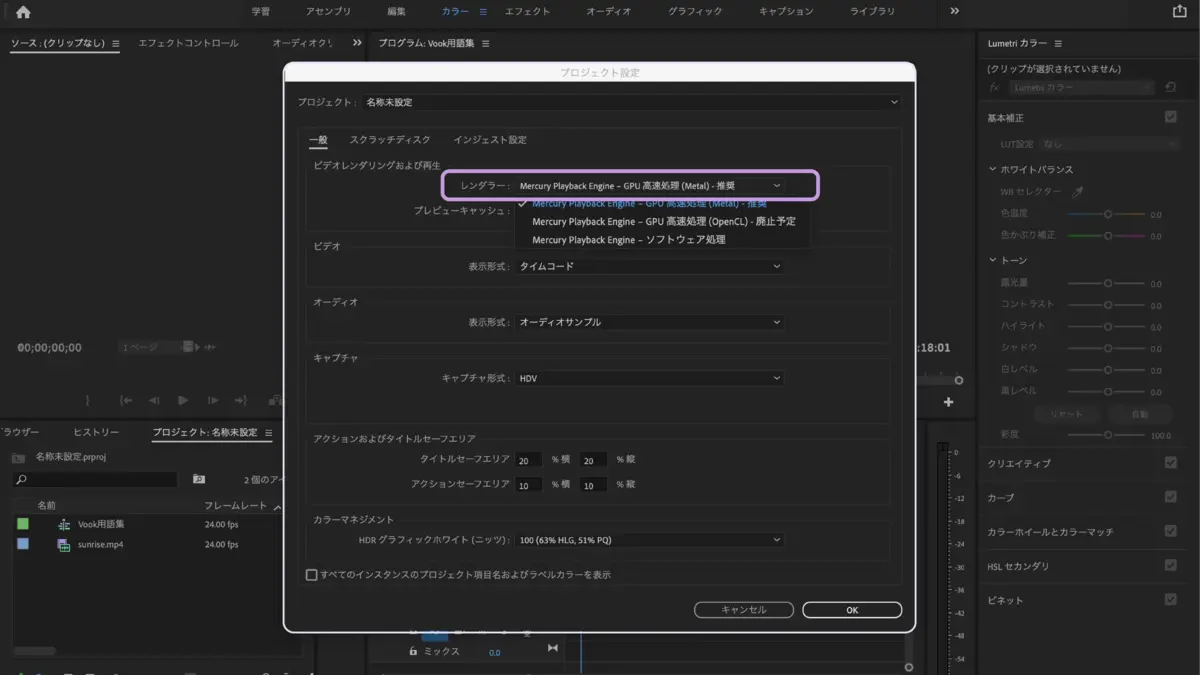Click the Cancel button in dialog
The width and height of the screenshot is (1200, 675).
744,610
